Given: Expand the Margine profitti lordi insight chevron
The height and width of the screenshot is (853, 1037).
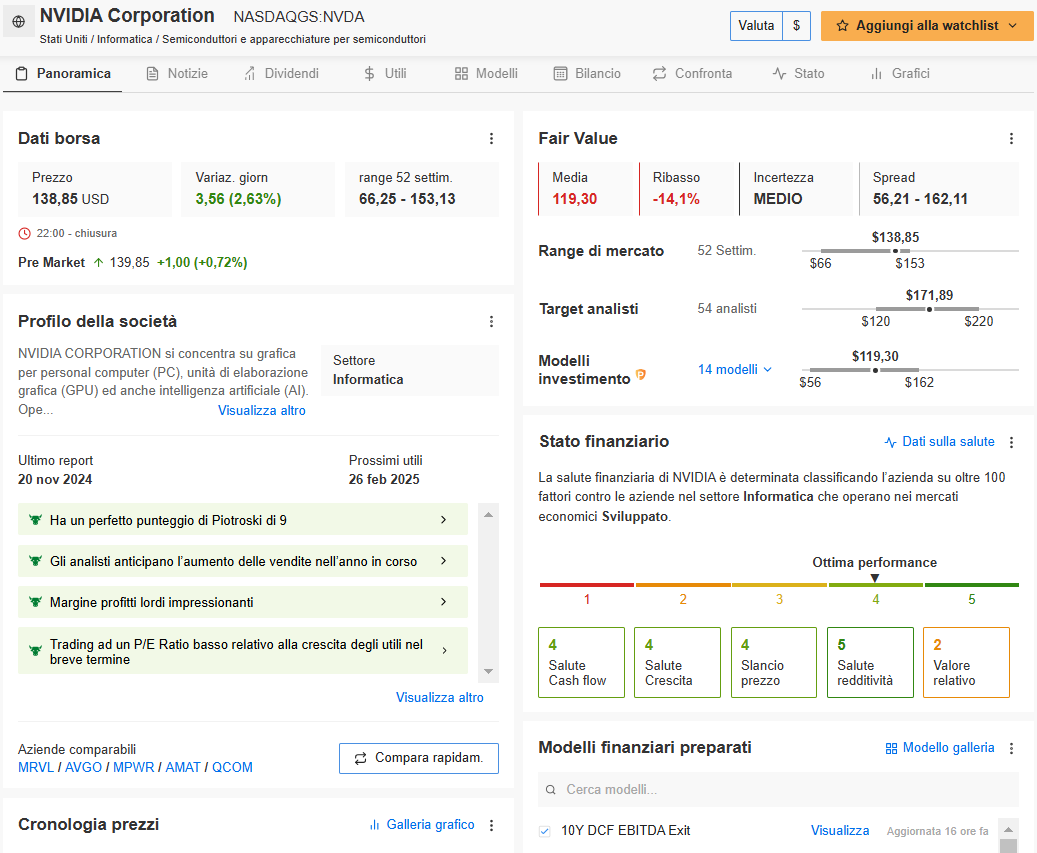Looking at the screenshot, I should point(444,602).
